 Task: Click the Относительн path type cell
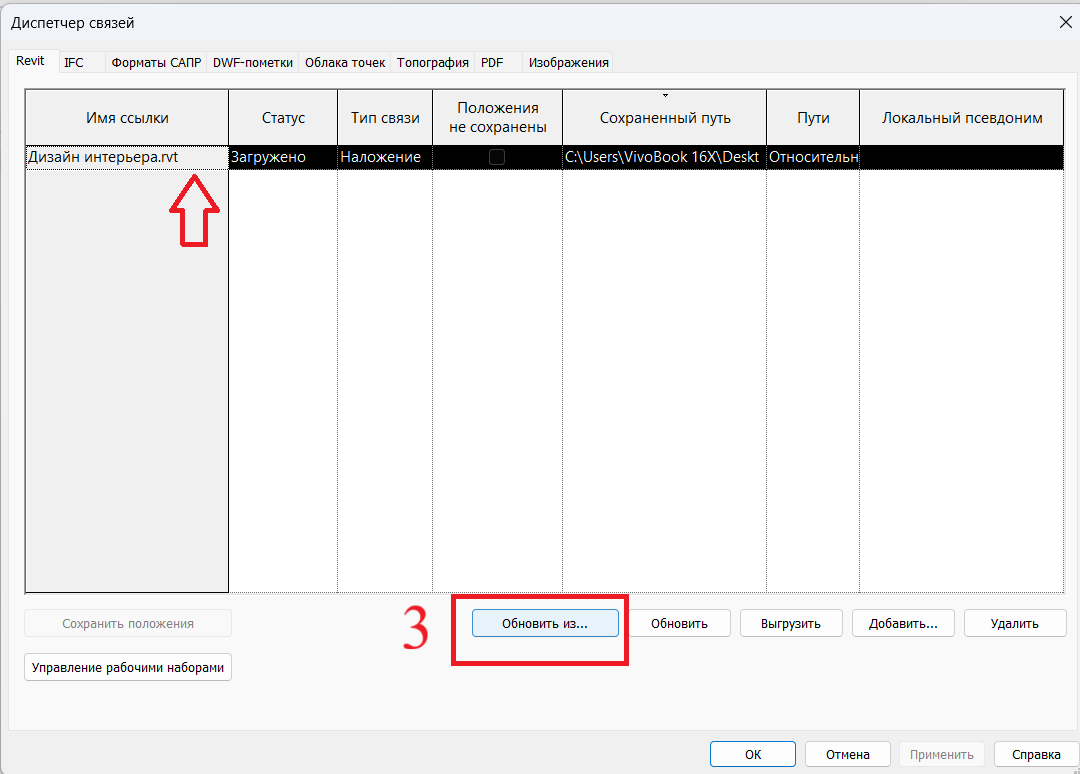coord(813,157)
